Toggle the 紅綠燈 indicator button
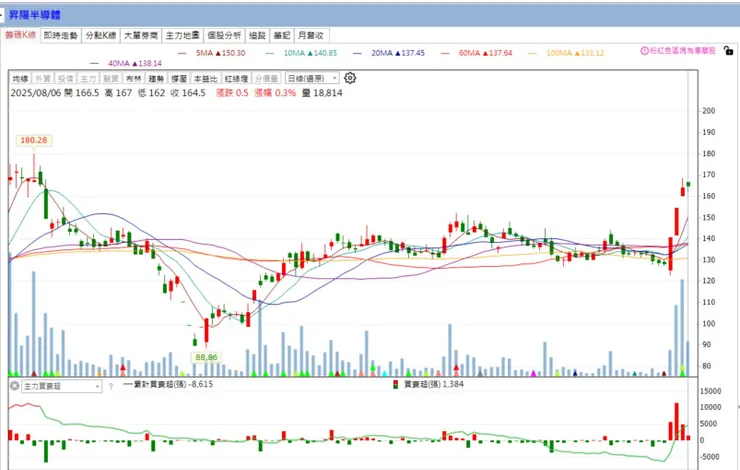 236,78
